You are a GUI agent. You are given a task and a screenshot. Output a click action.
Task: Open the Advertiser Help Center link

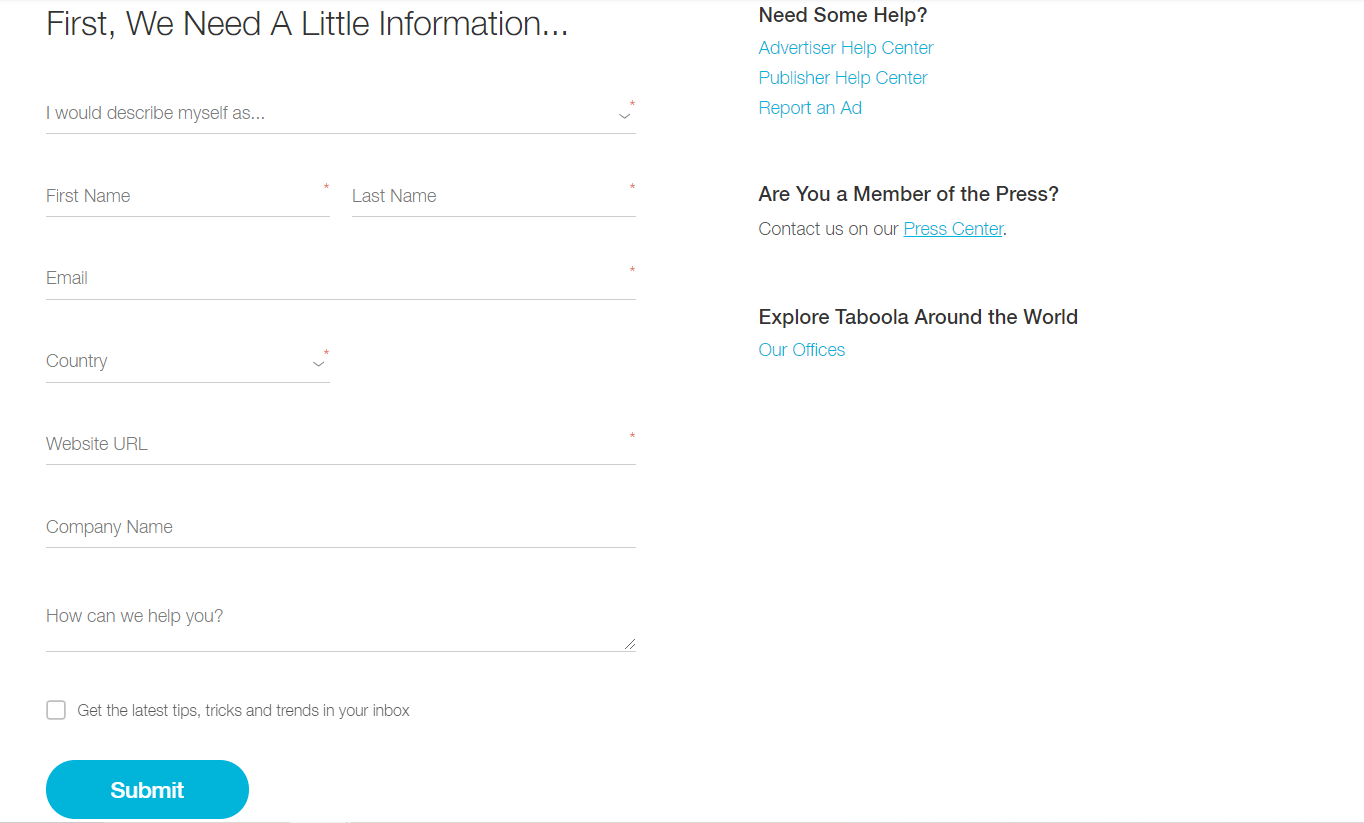pos(845,48)
